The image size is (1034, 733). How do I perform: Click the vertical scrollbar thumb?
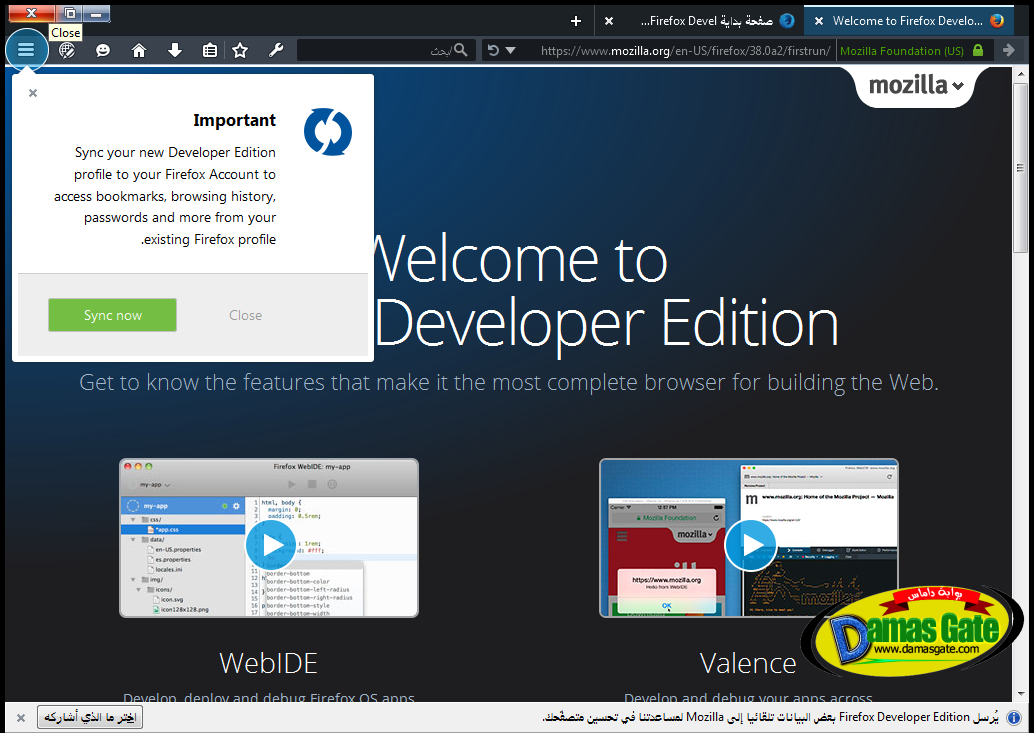pos(1020,168)
